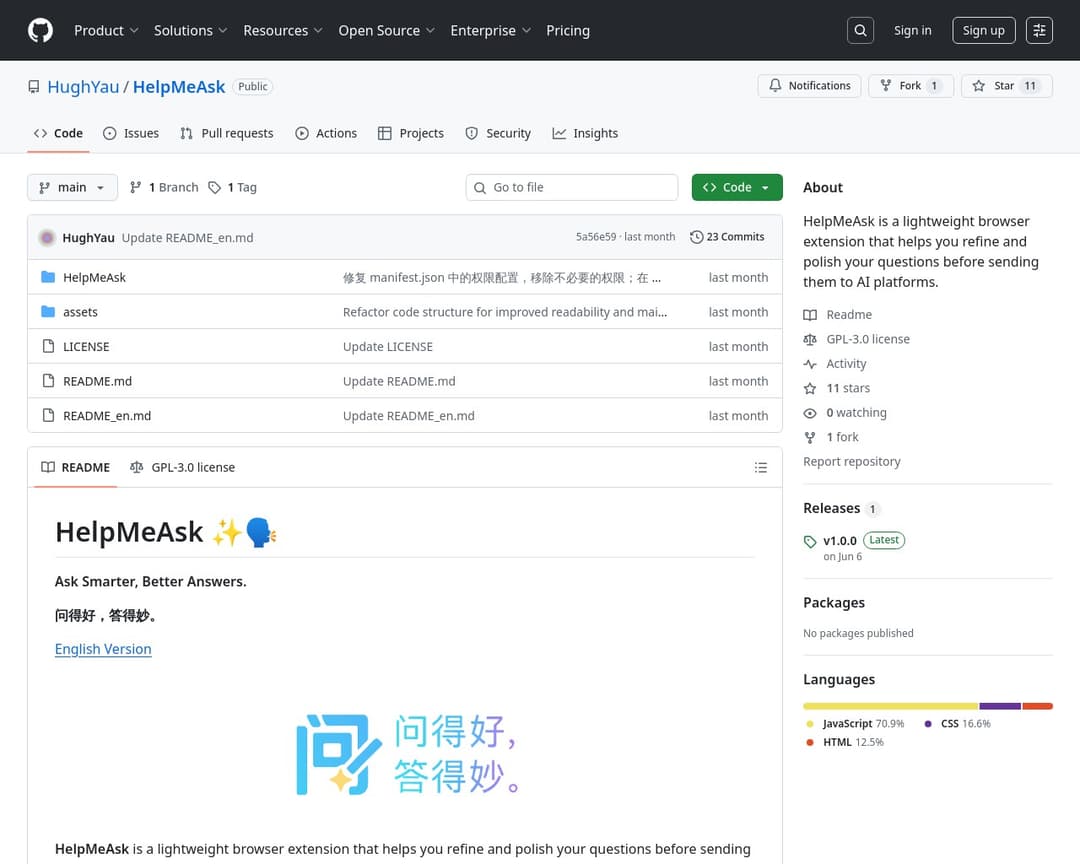This screenshot has height=864, width=1080.
Task: Click the tag icon beside 1 Tag
Action: pyautogui.click(x=215, y=187)
